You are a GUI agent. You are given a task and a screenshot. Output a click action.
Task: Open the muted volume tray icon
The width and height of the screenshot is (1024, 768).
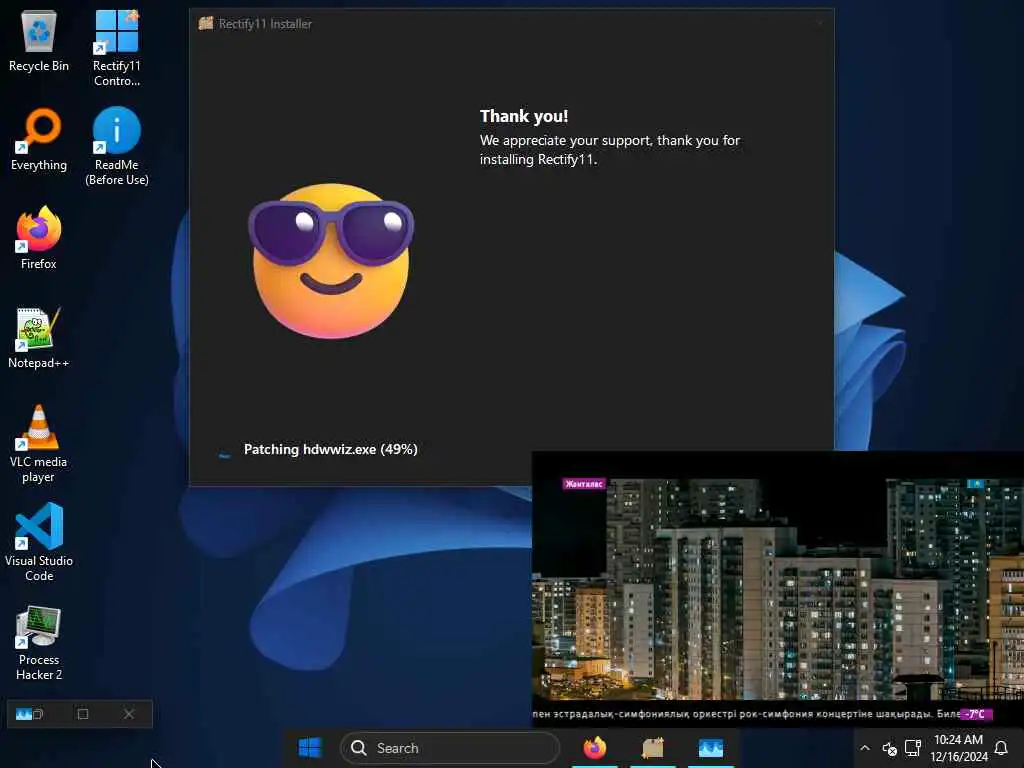tap(889, 748)
